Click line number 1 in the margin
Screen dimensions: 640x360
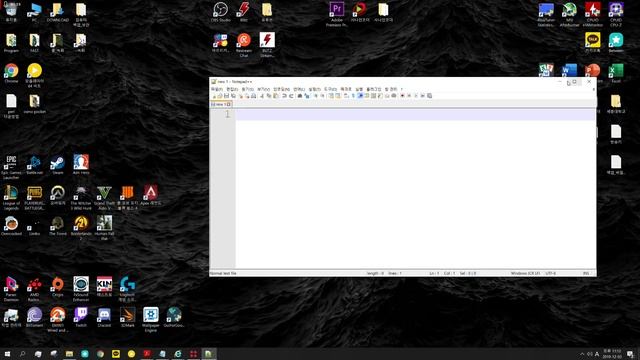click(x=227, y=115)
